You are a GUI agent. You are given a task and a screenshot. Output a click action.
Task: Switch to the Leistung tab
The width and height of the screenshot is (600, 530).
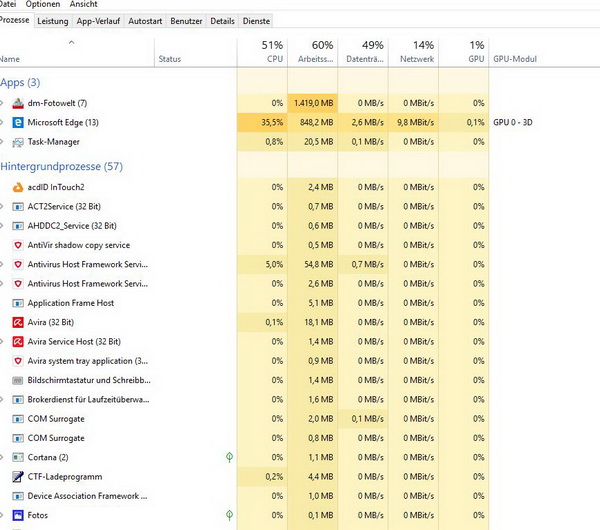[x=53, y=21]
